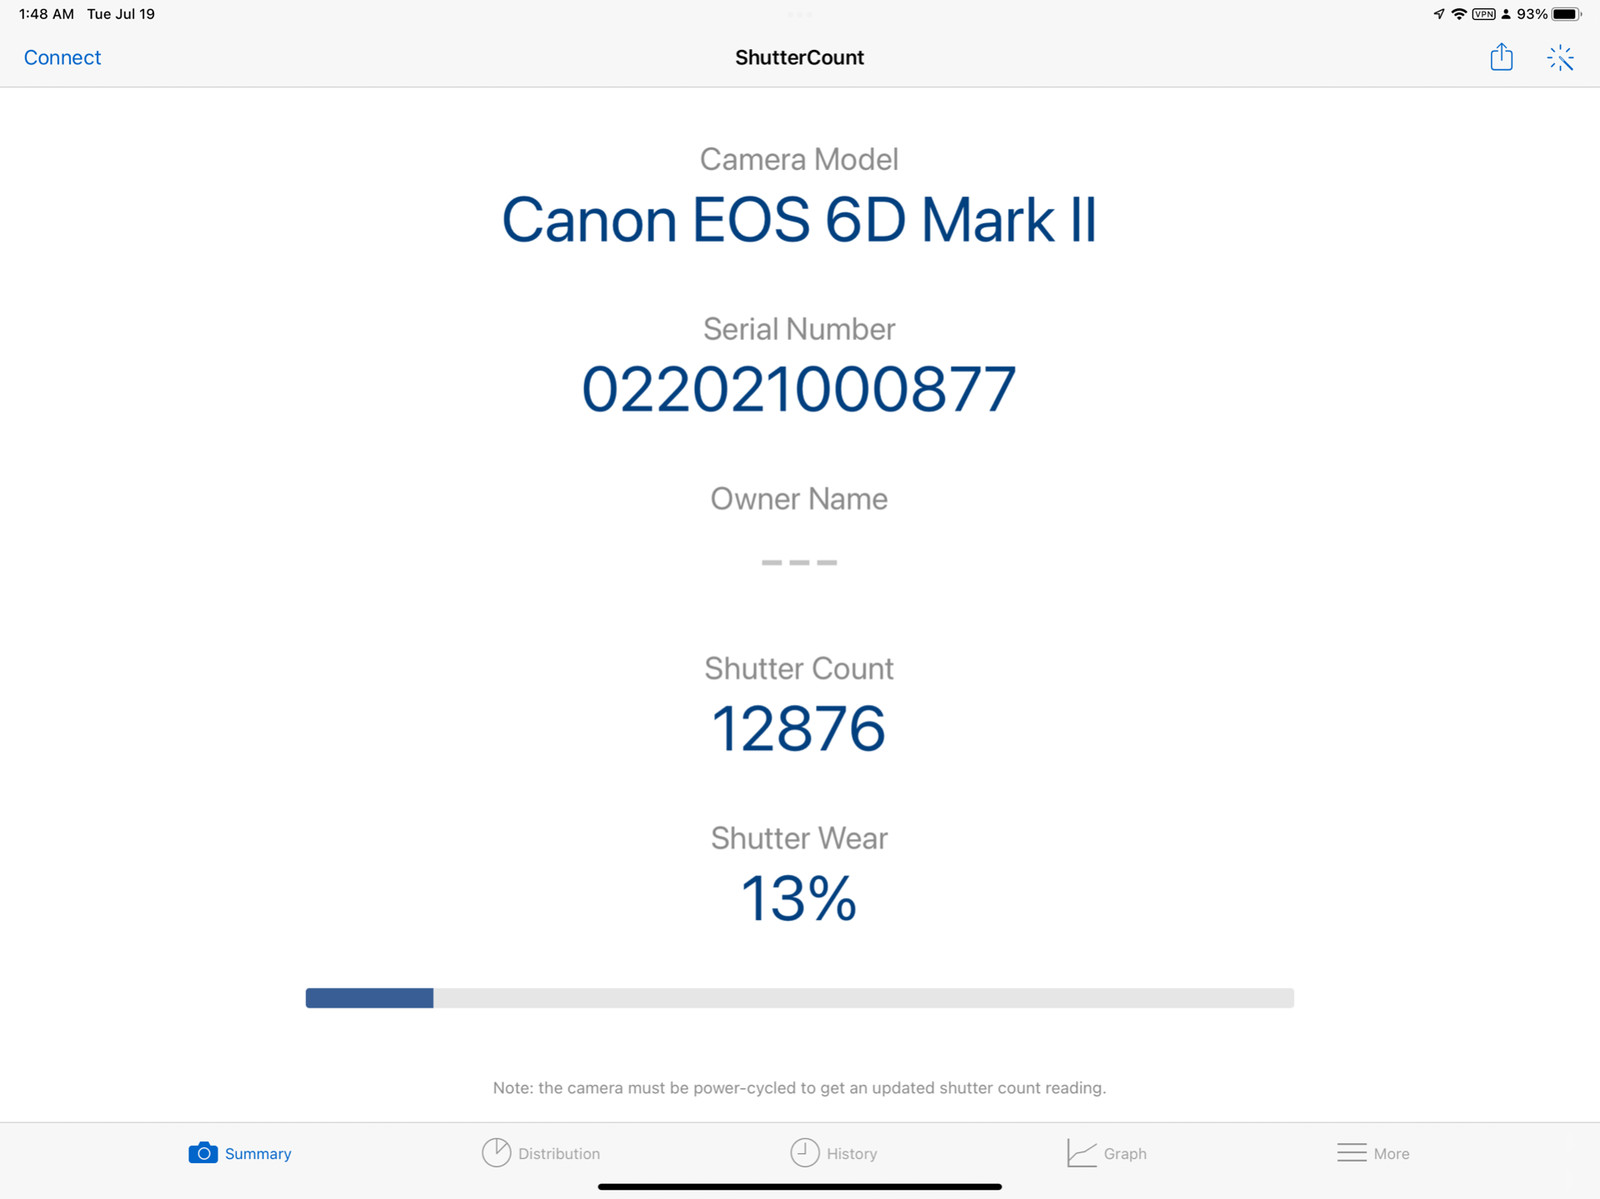Tap the serial number 022021000877
The height and width of the screenshot is (1199, 1600).
[x=799, y=390]
